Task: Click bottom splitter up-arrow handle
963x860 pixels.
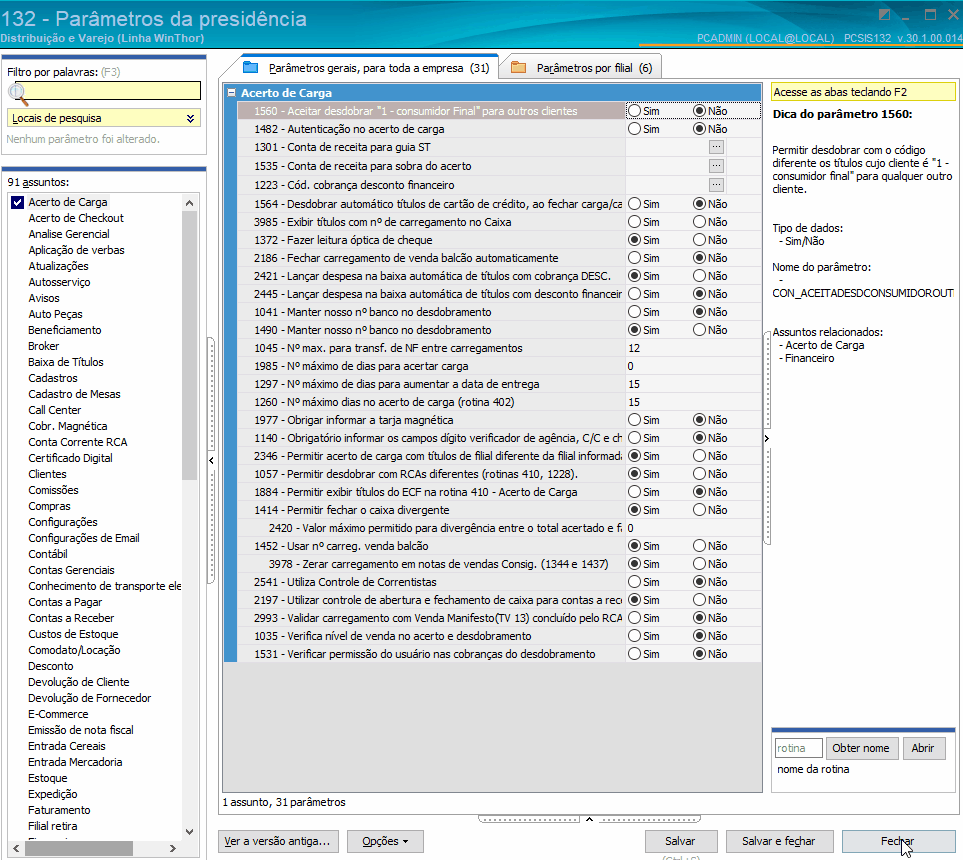Action: (589, 819)
